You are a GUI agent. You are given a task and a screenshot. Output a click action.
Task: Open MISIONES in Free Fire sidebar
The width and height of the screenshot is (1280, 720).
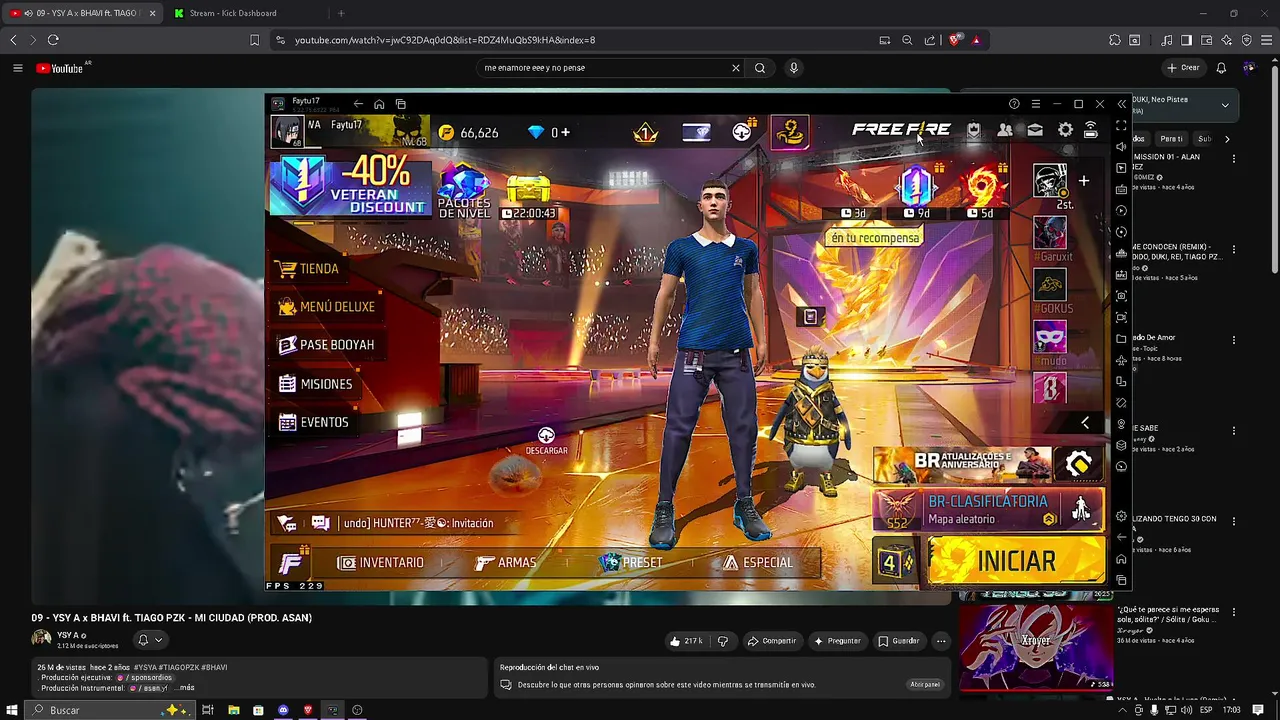pos(315,384)
